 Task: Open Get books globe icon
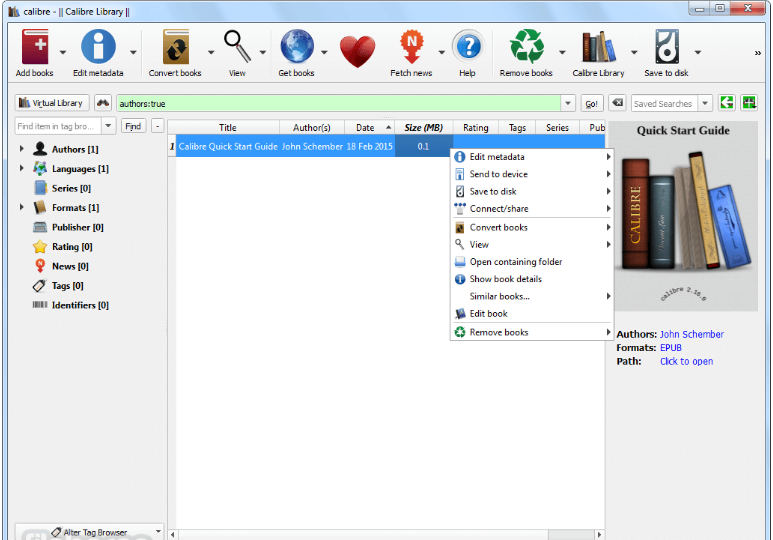click(297, 47)
